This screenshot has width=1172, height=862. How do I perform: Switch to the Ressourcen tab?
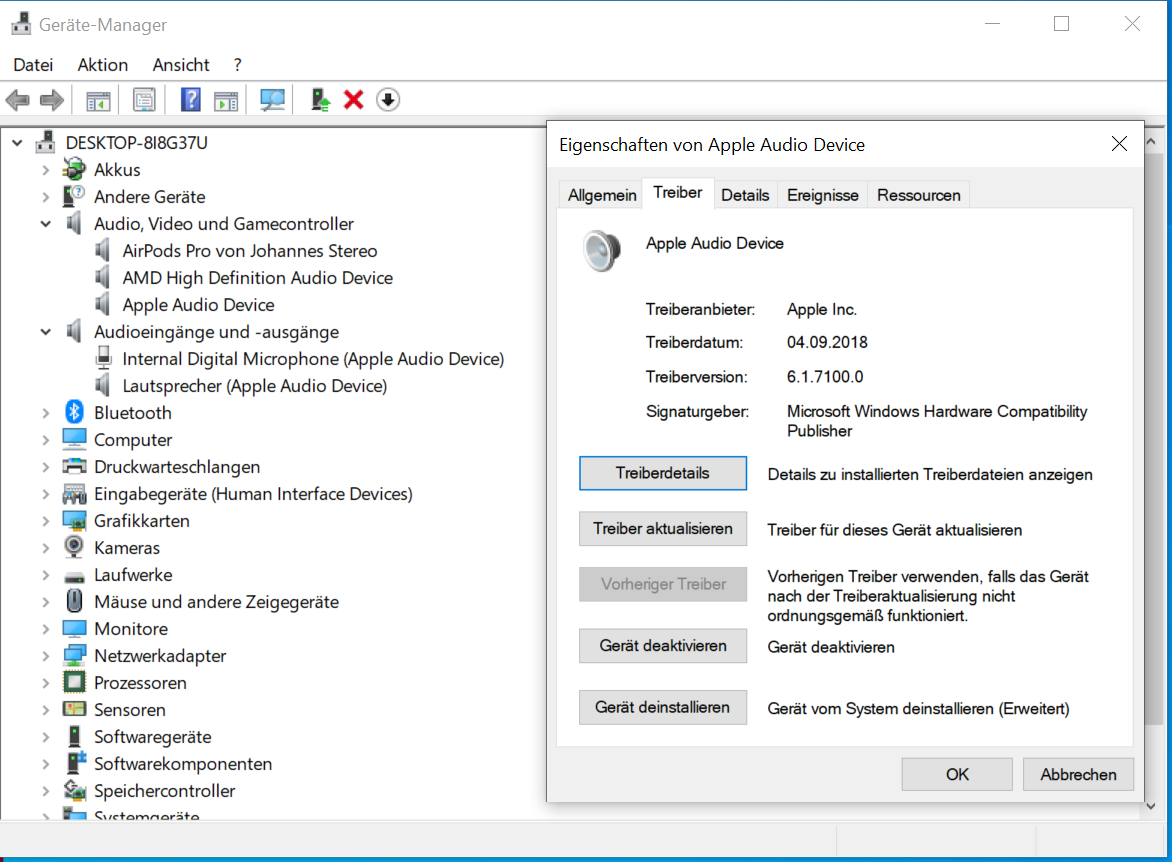[919, 195]
